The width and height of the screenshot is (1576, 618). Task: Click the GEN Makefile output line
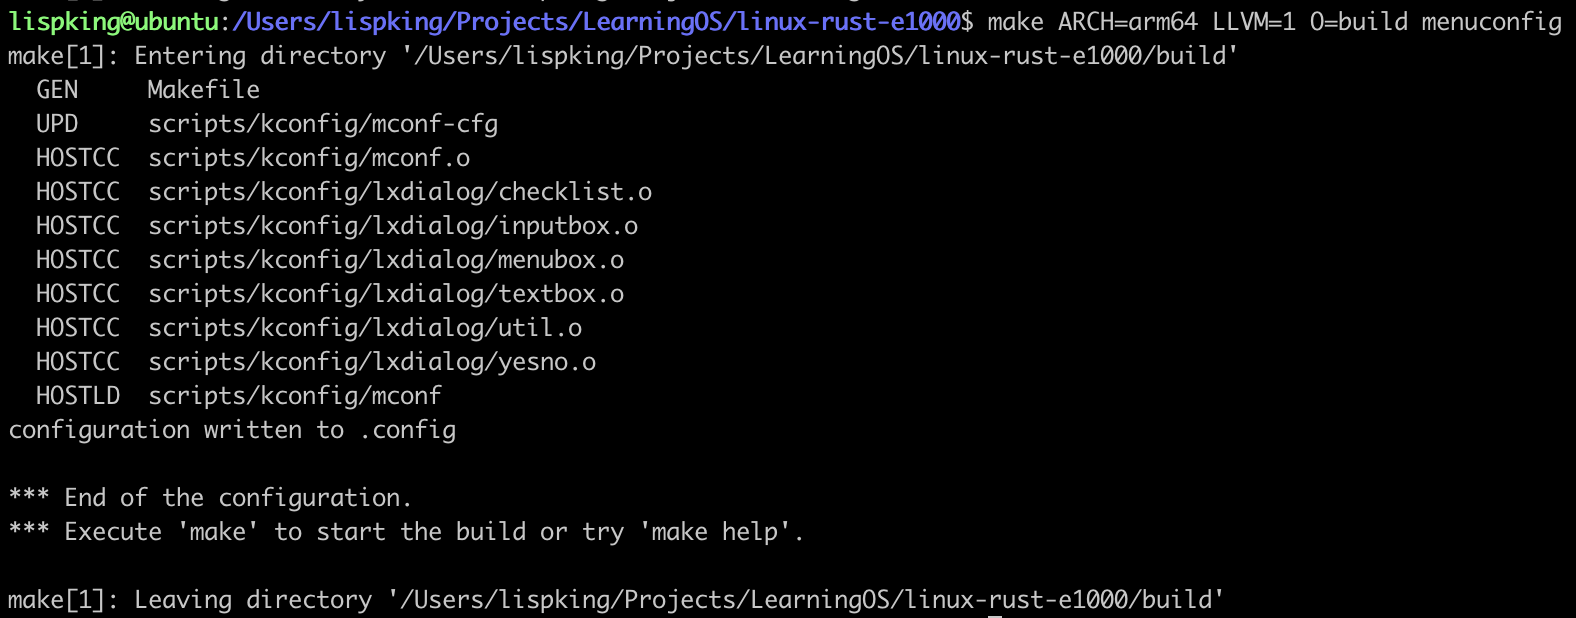point(148,90)
